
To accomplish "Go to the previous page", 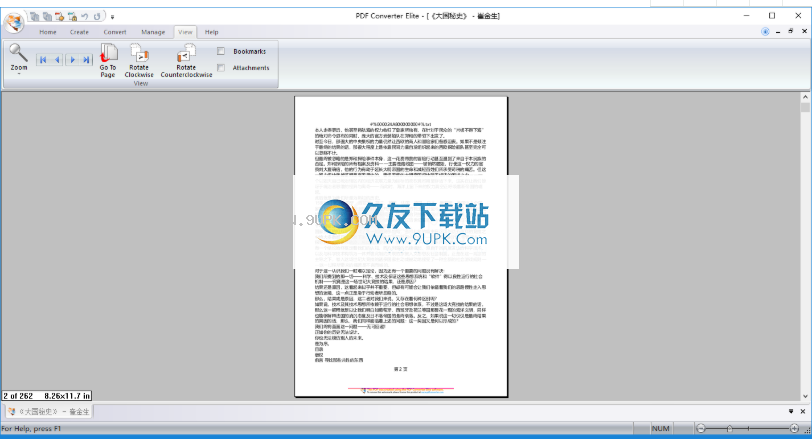I will (x=57, y=60).
